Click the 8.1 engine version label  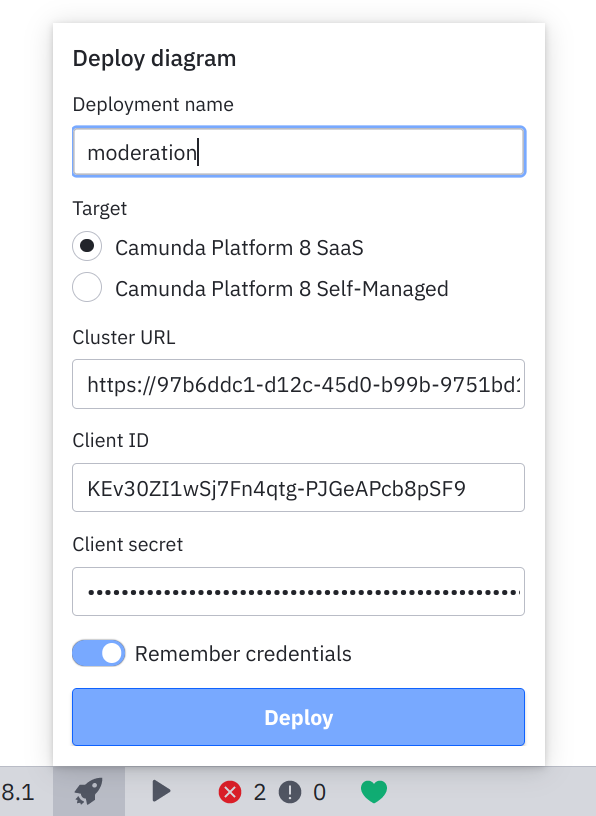click(18, 791)
